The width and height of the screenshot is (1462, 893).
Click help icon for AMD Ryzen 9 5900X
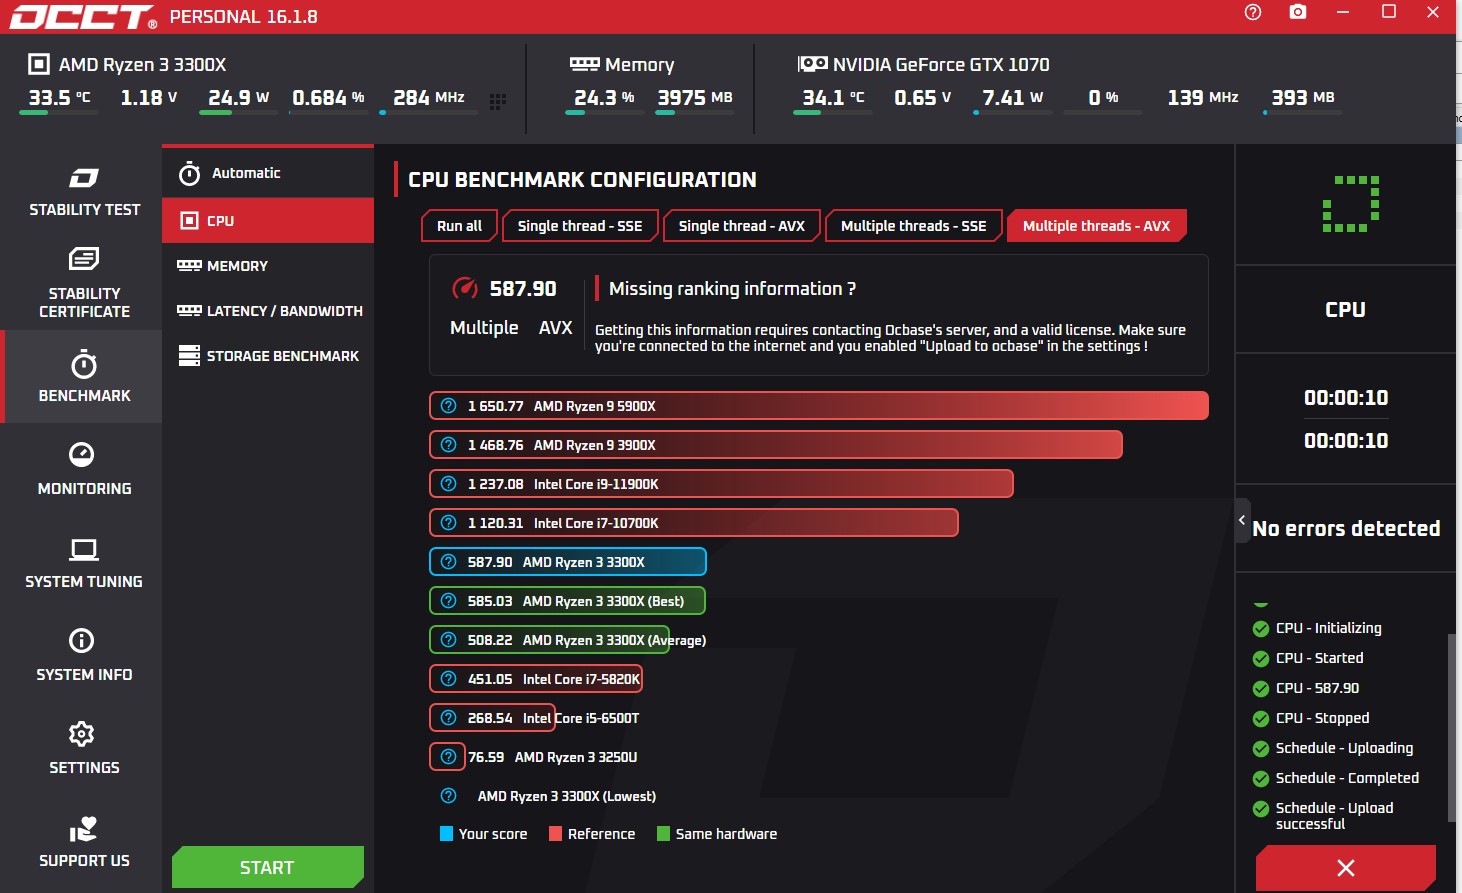point(449,406)
